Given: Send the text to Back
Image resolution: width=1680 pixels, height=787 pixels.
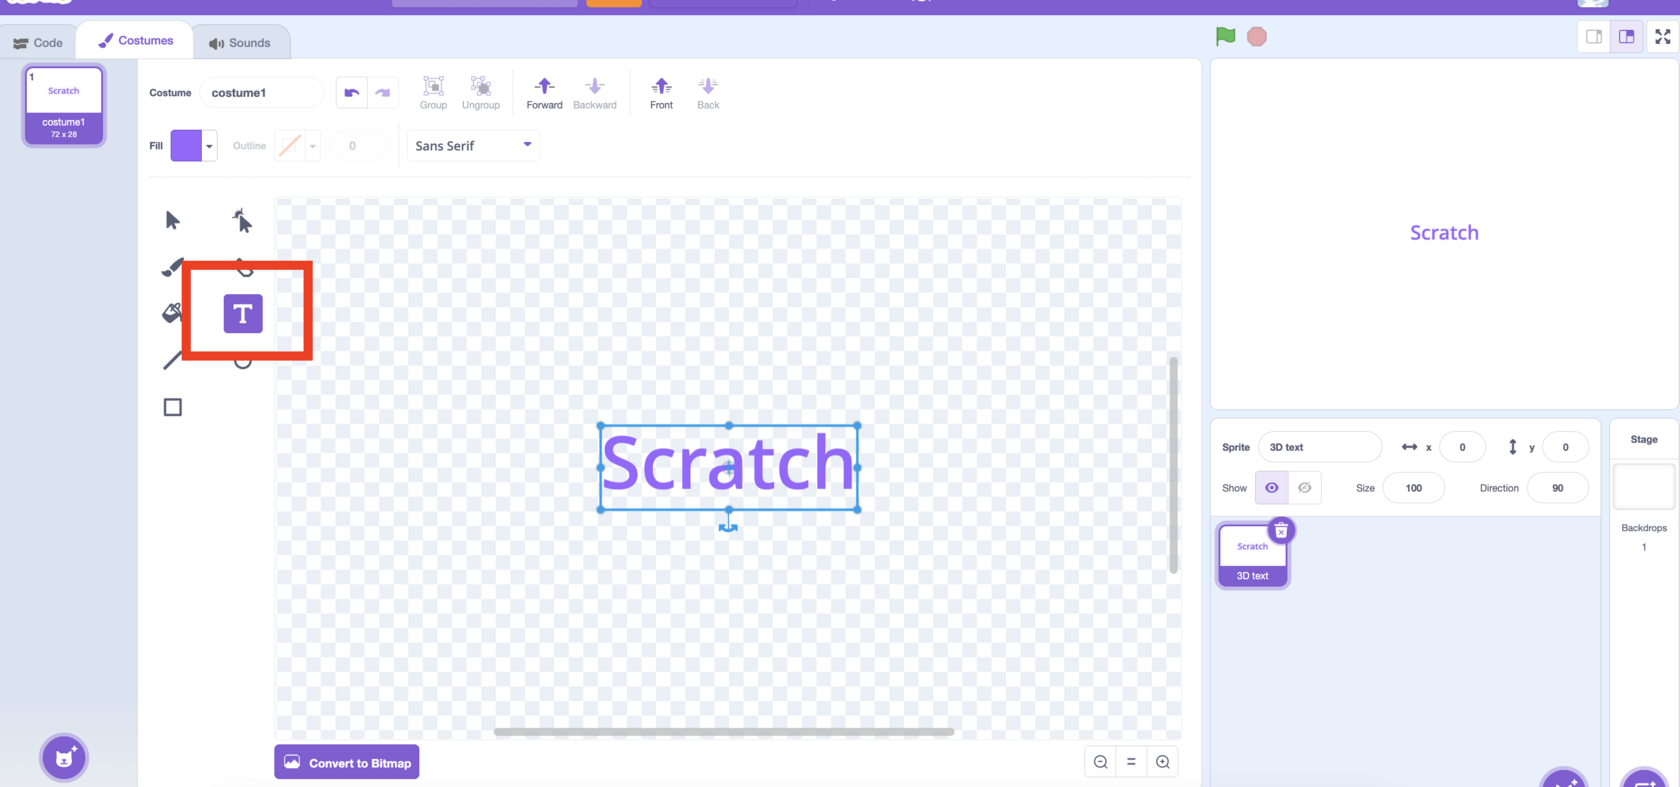Looking at the screenshot, I should pyautogui.click(x=708, y=92).
